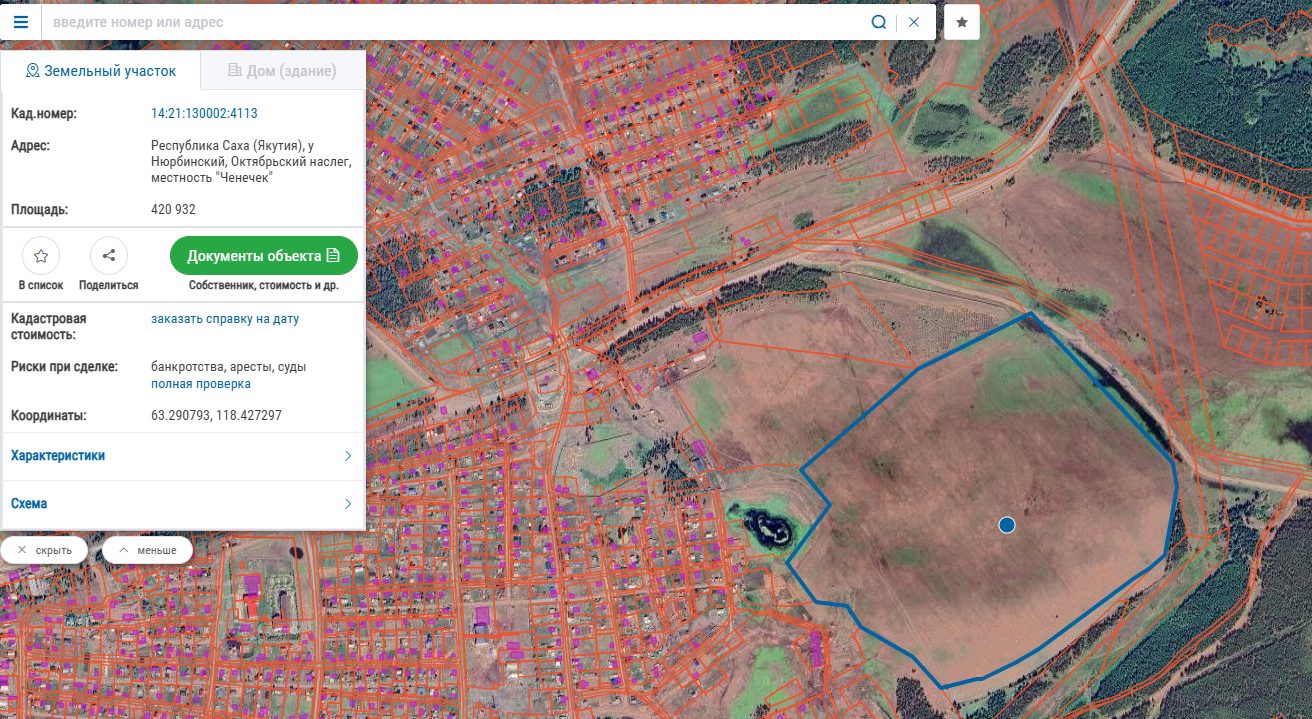Click the parcel address text

point(250,162)
